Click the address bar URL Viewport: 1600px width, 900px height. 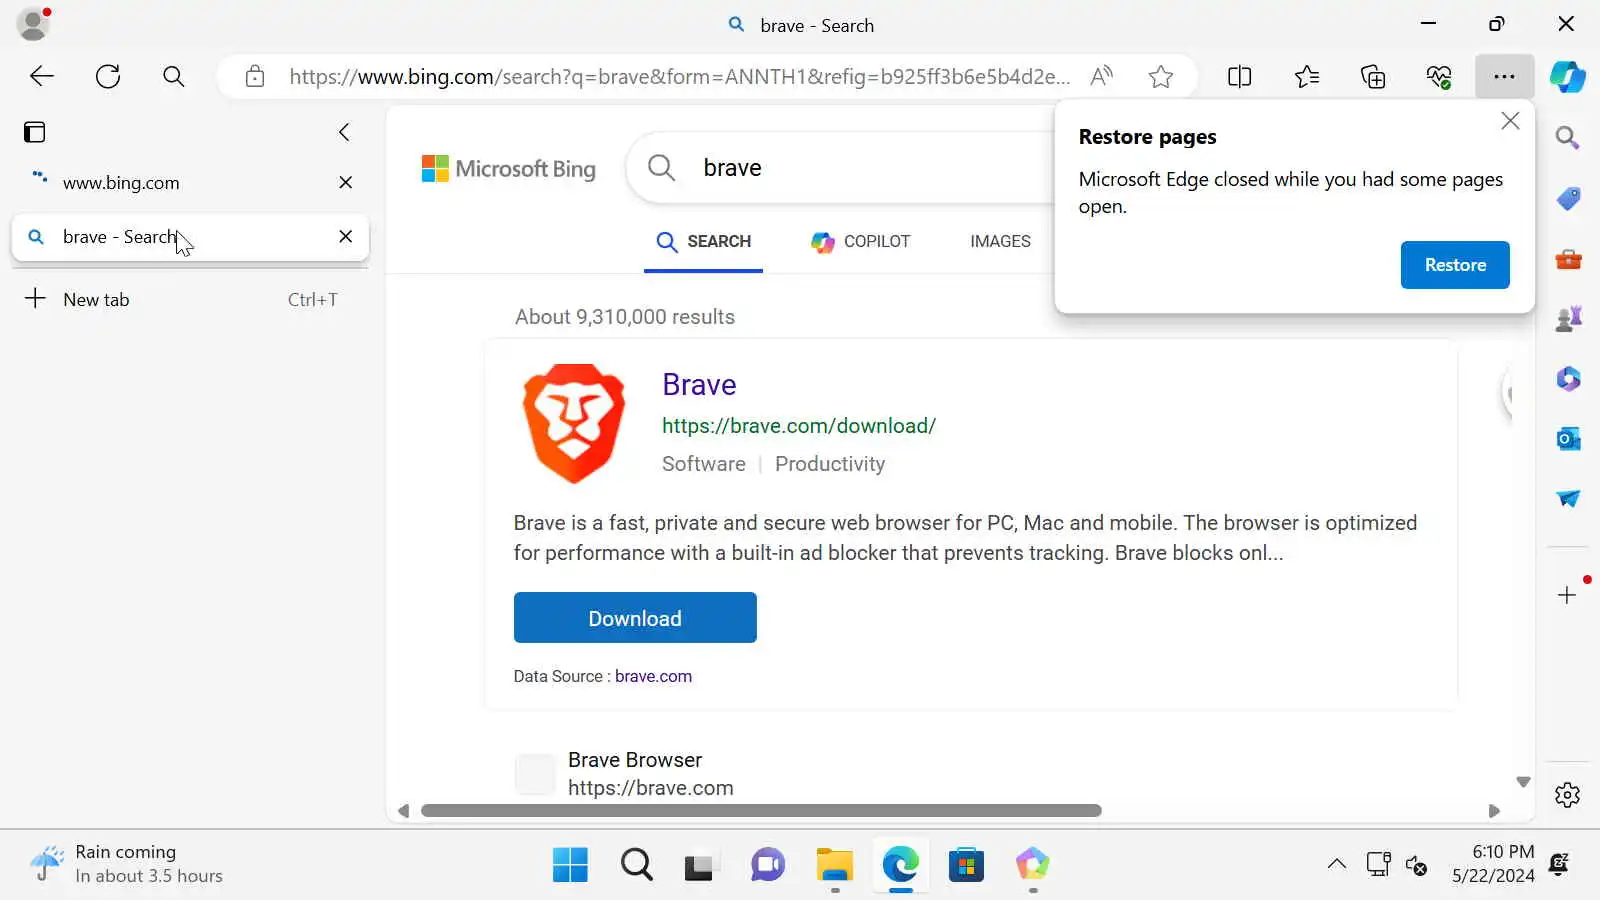coord(679,76)
